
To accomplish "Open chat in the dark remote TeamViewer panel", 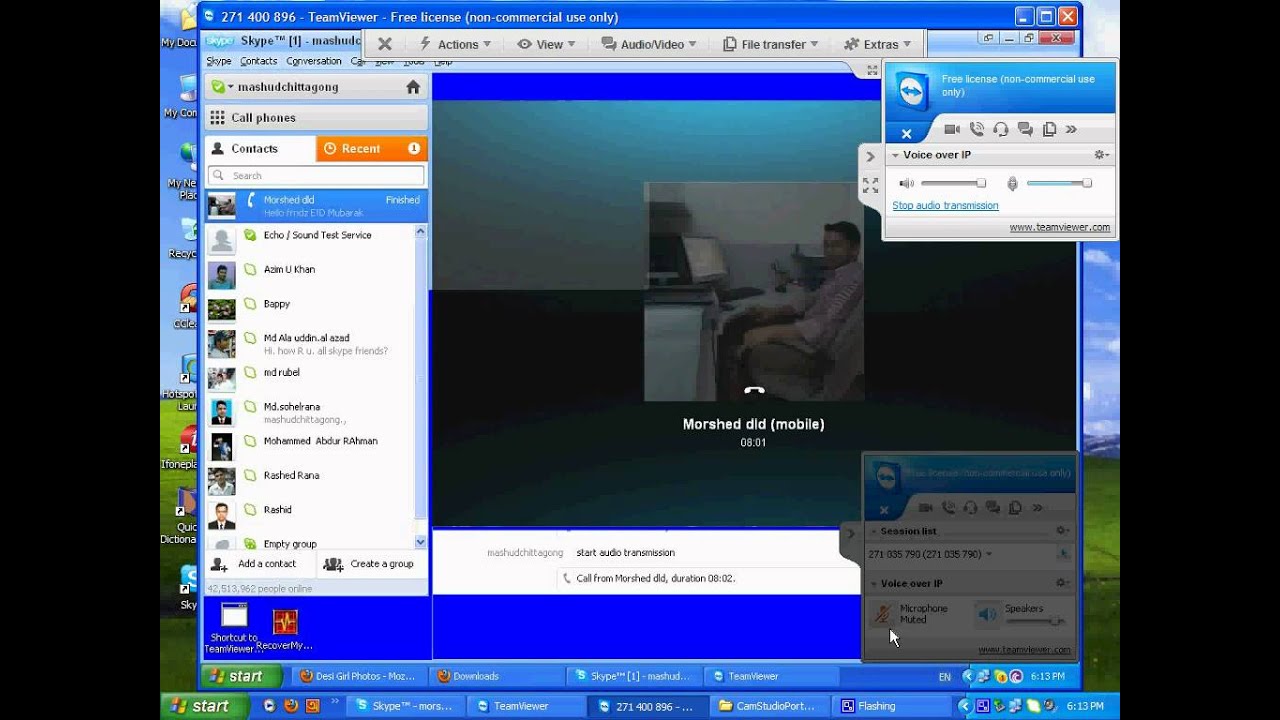I will pyautogui.click(x=994, y=508).
